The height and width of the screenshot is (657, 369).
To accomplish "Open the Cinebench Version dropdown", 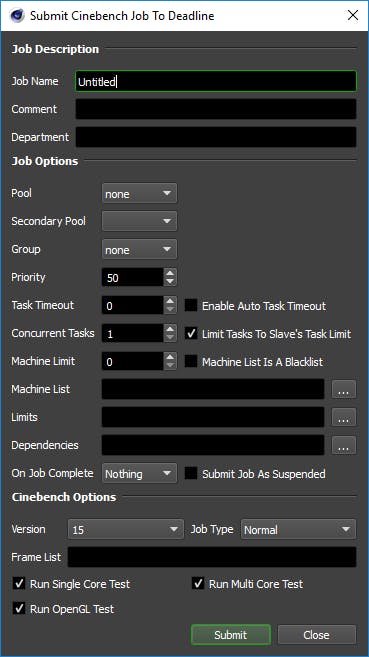I will coord(126,529).
